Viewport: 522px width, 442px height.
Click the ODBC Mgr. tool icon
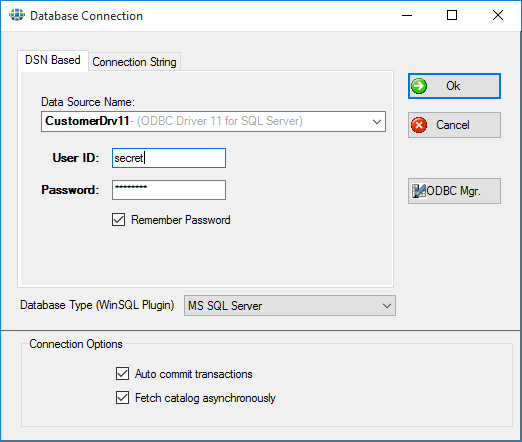pyautogui.click(x=419, y=191)
